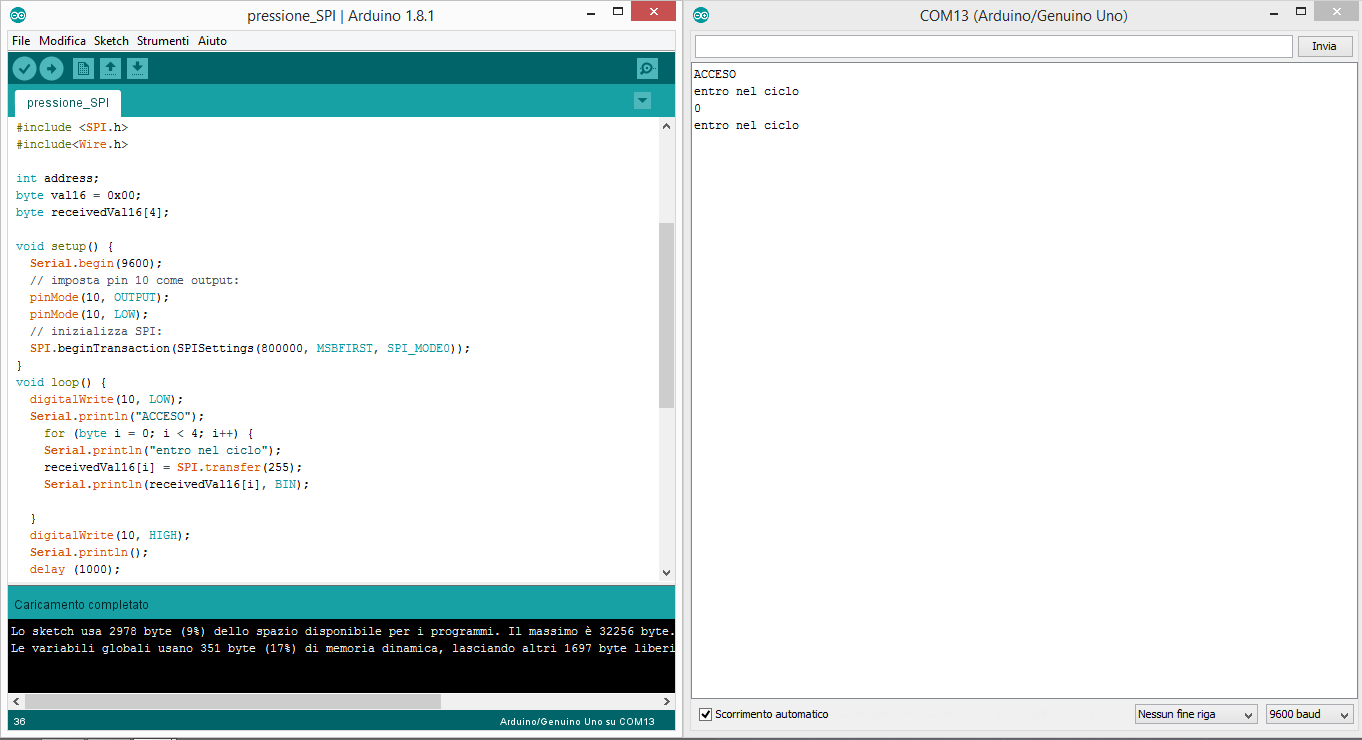Close the pressione_SPI Arduino window
Screen dimensions: 1362x740
point(654,12)
